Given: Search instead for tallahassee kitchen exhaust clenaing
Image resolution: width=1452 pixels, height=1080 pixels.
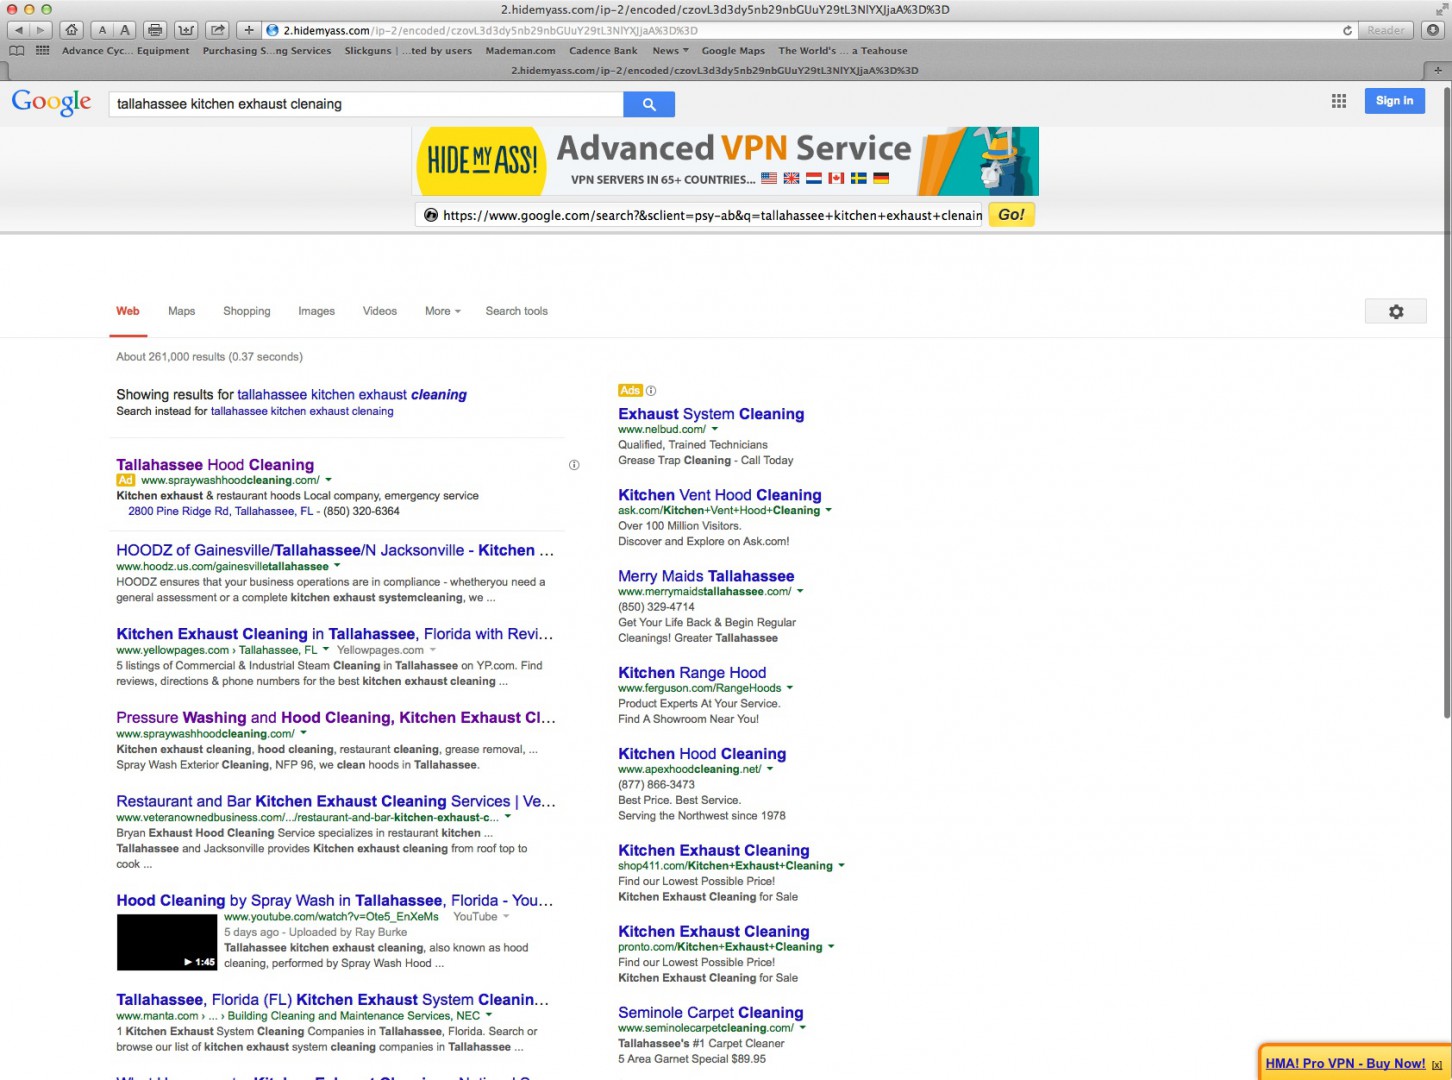Looking at the screenshot, I should point(302,411).
